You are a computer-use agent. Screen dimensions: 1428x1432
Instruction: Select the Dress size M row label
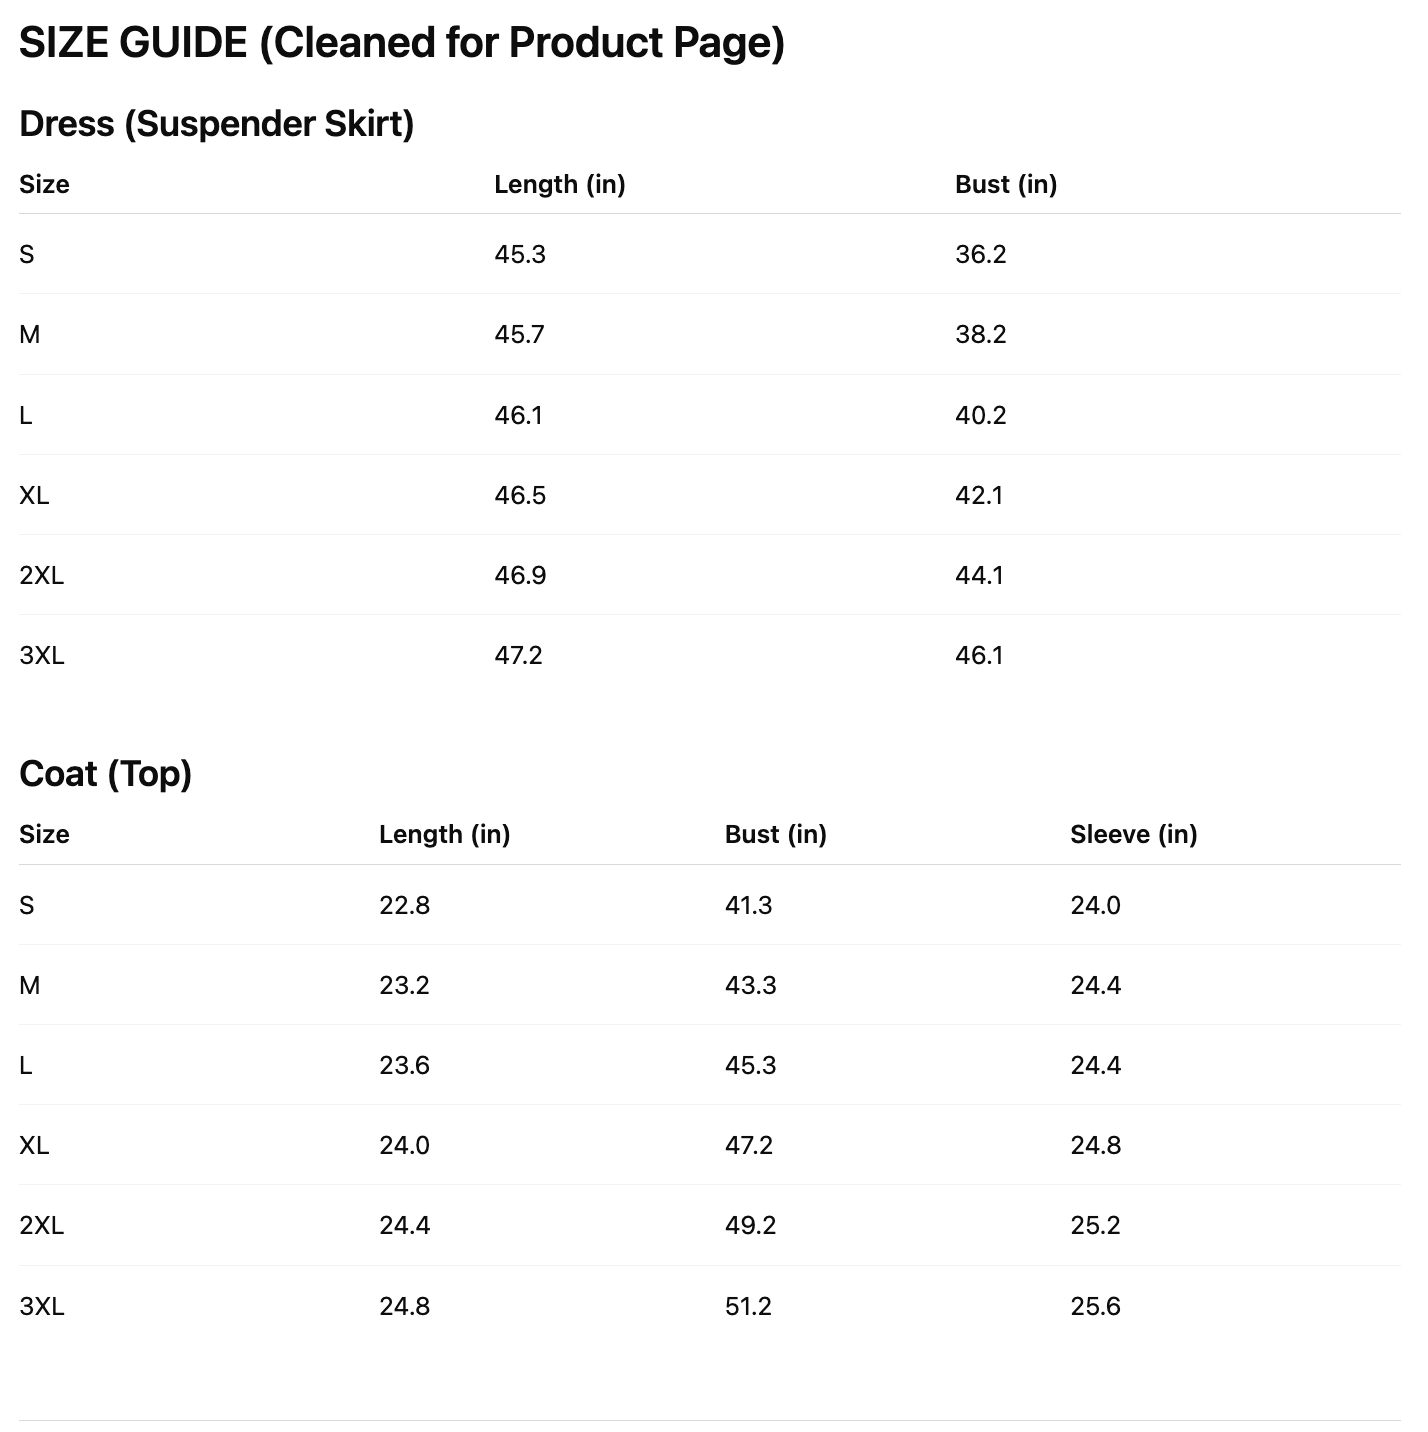(30, 334)
